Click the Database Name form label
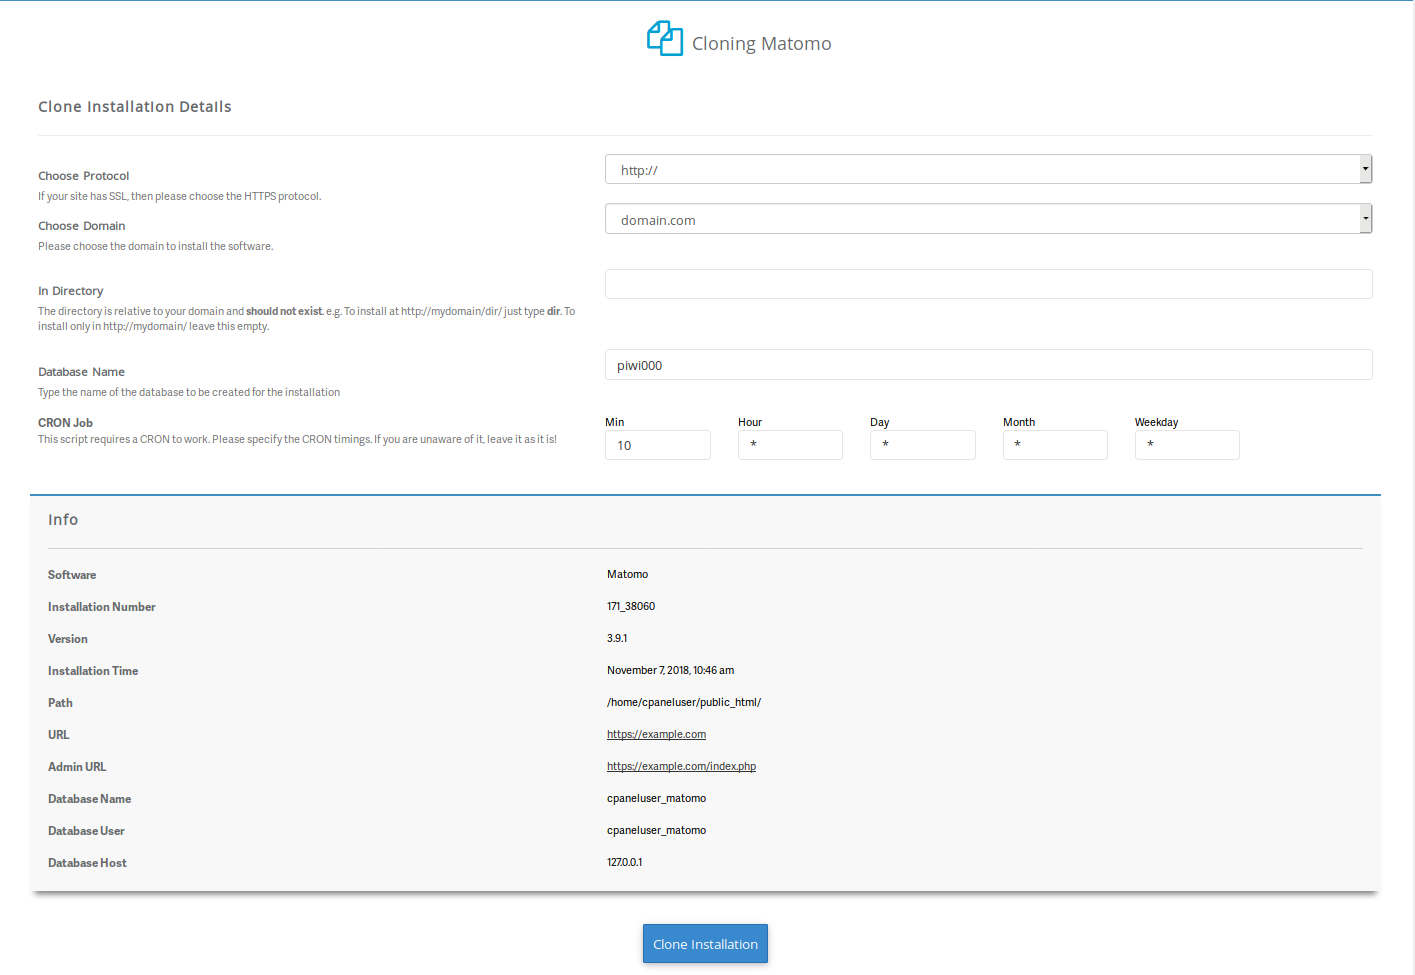 click(82, 372)
